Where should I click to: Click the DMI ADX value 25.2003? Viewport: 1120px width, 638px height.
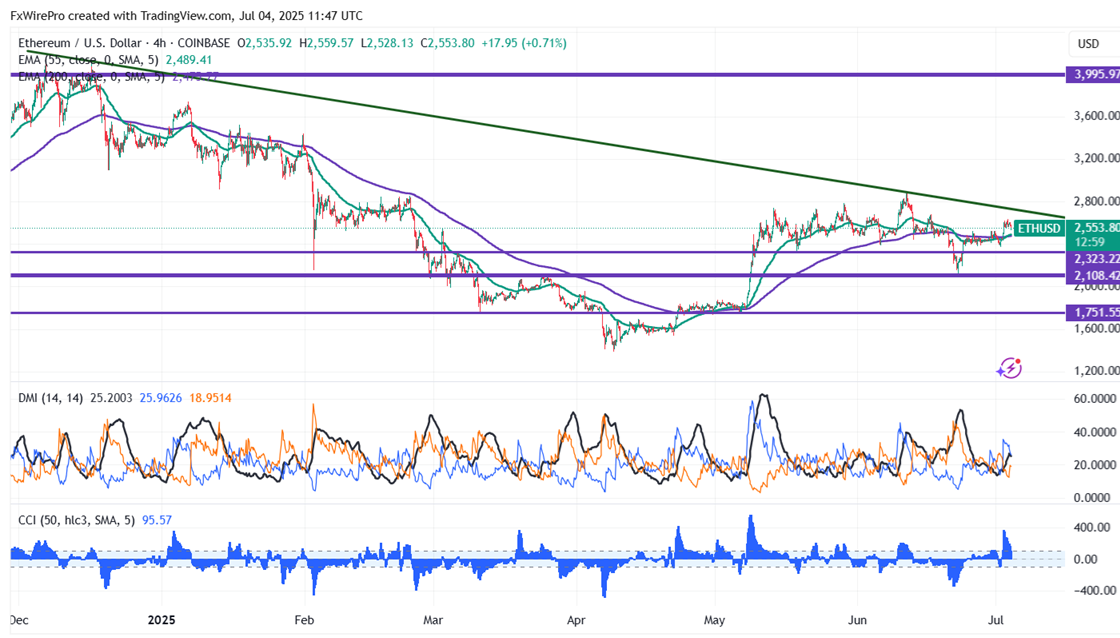tap(111, 398)
